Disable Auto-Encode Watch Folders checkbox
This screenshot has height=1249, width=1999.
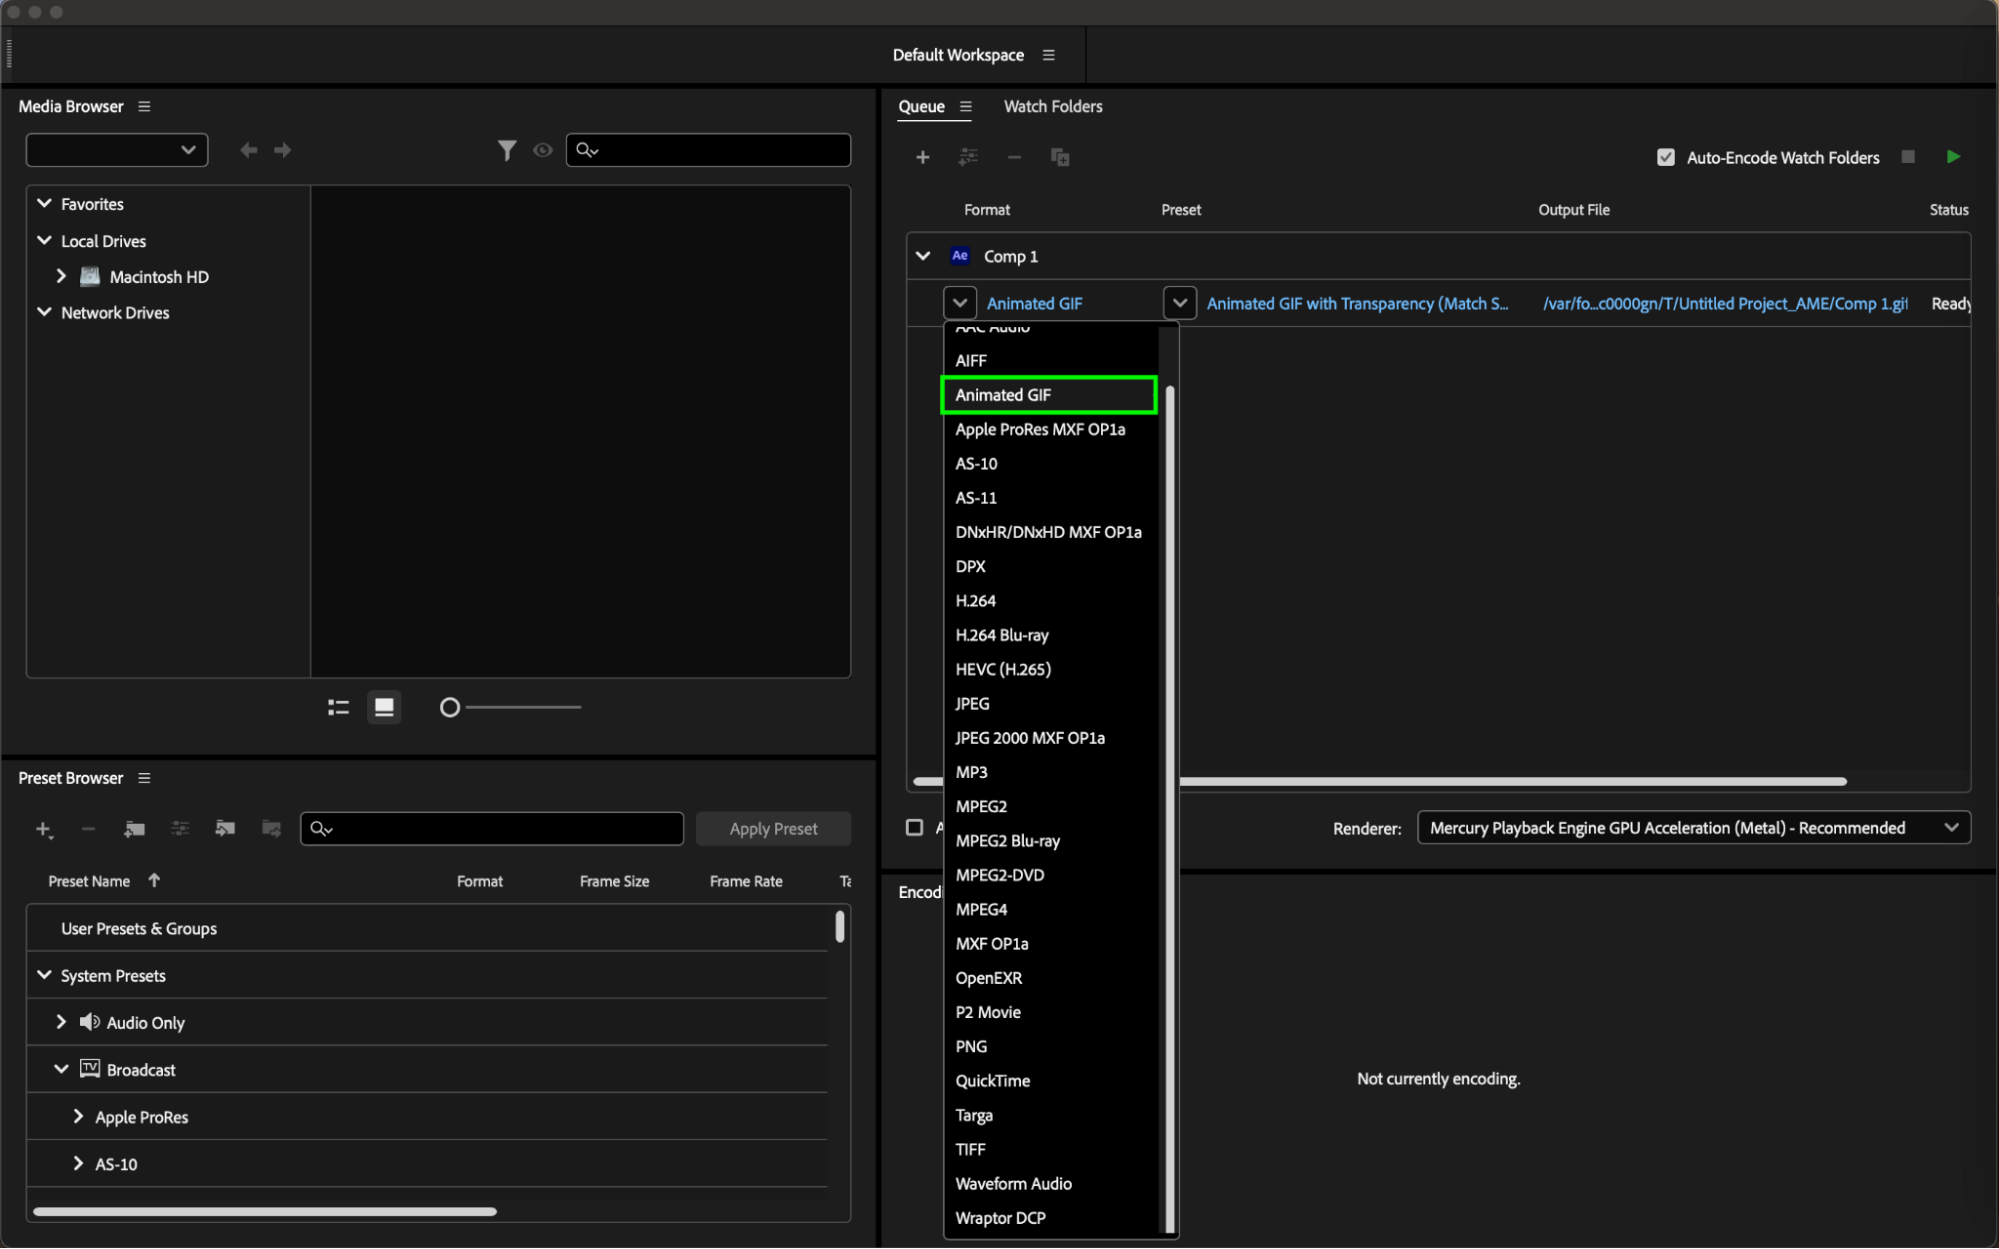tap(1666, 157)
